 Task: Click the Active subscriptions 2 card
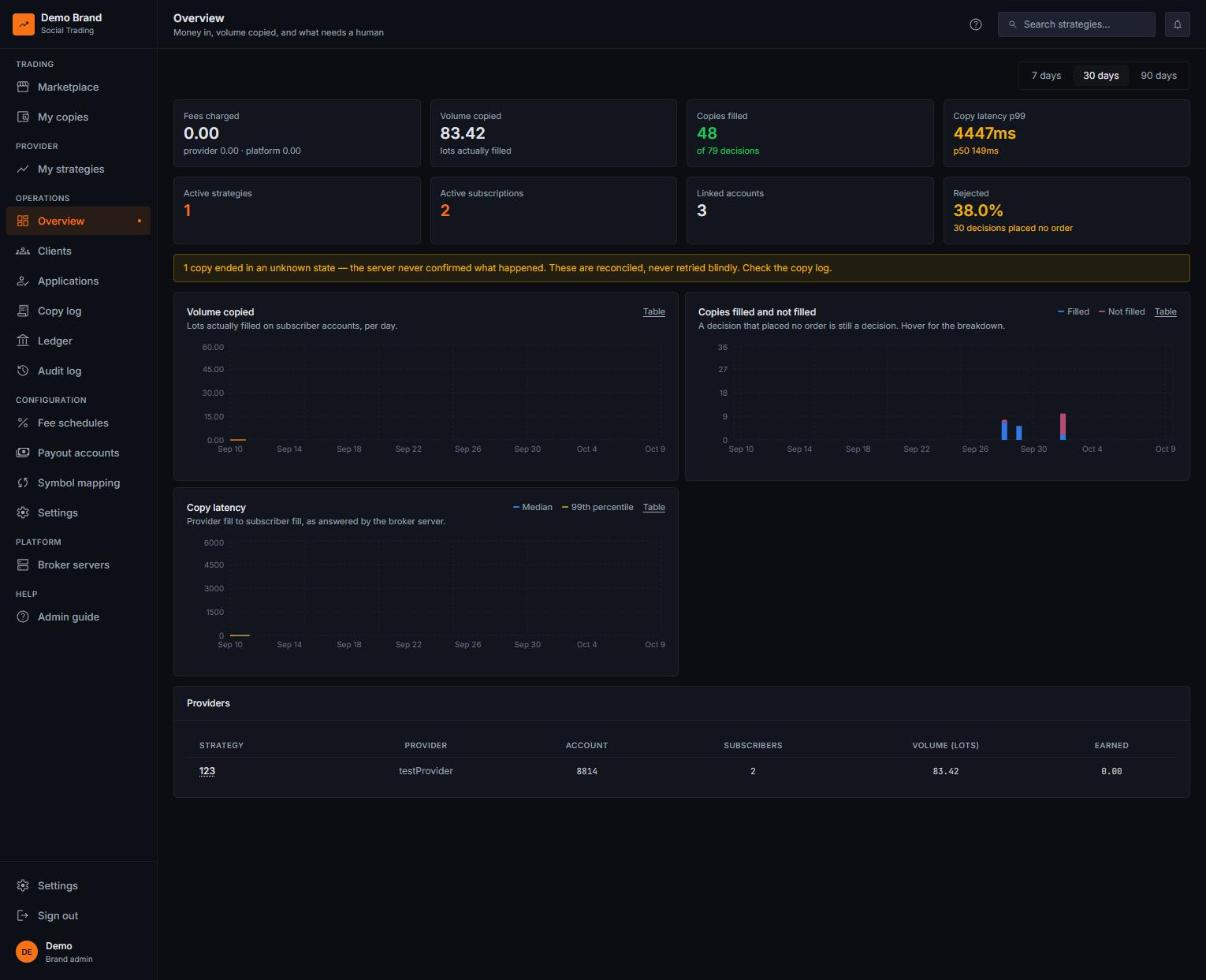(x=554, y=210)
